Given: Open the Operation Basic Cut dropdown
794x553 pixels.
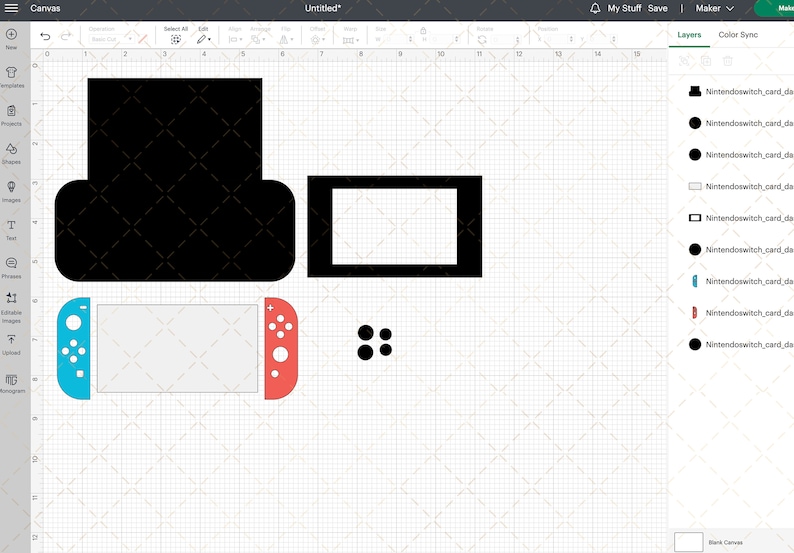Looking at the screenshot, I should tap(111, 39).
